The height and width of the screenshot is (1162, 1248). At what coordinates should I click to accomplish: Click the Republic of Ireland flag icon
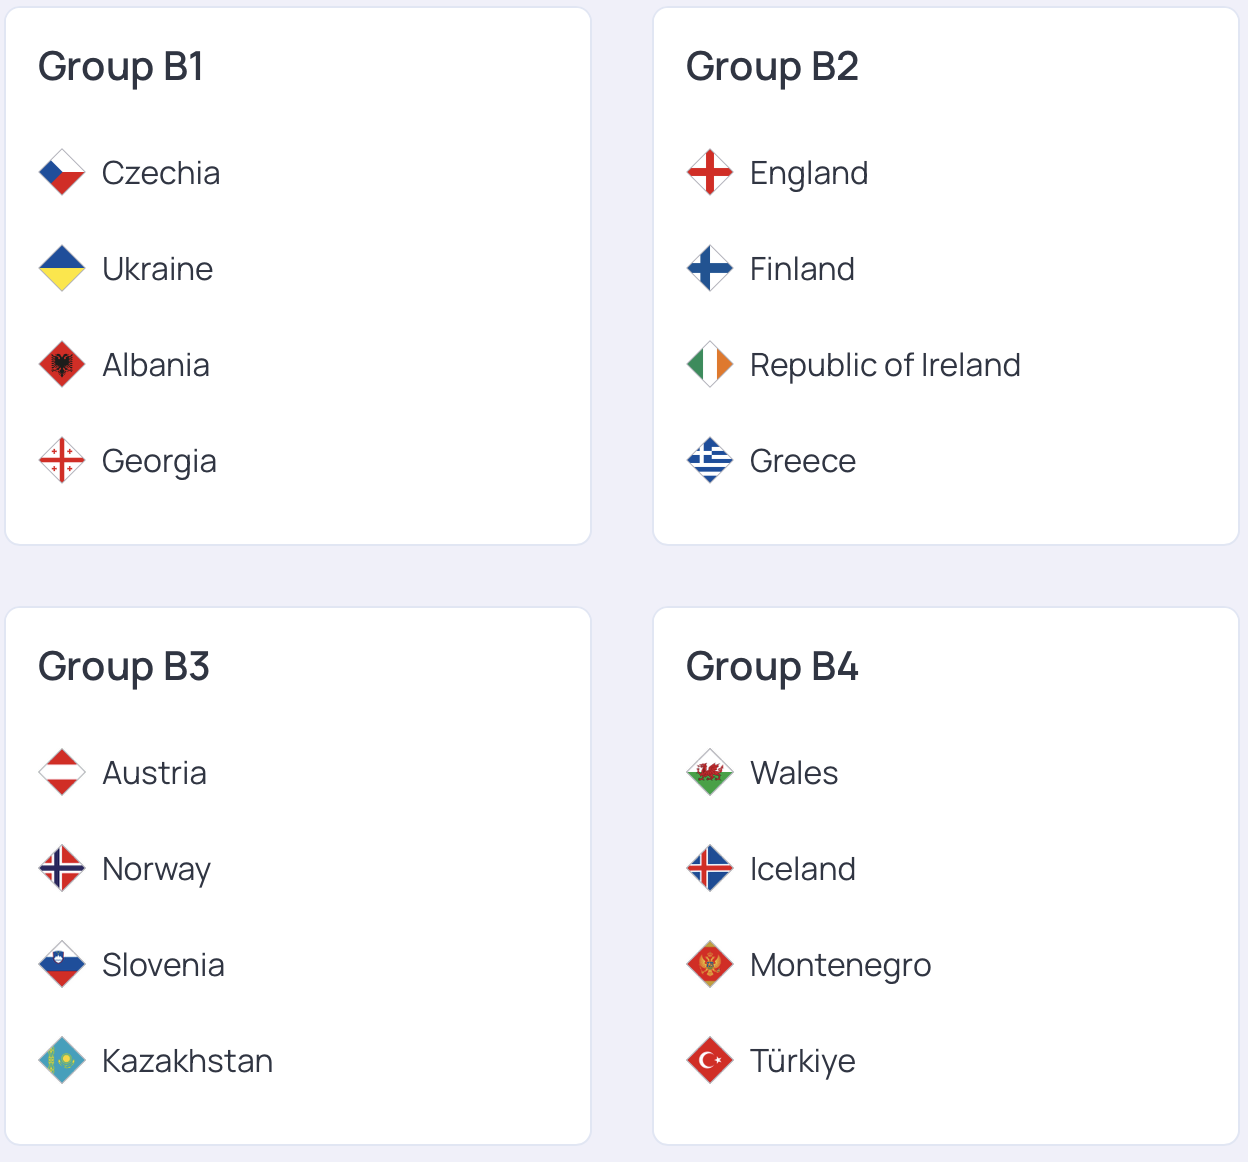[x=710, y=365]
